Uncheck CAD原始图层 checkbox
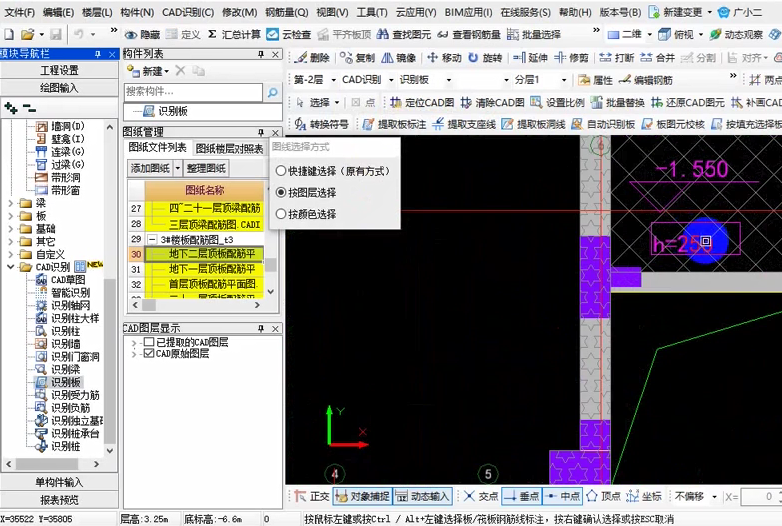 (x=148, y=353)
